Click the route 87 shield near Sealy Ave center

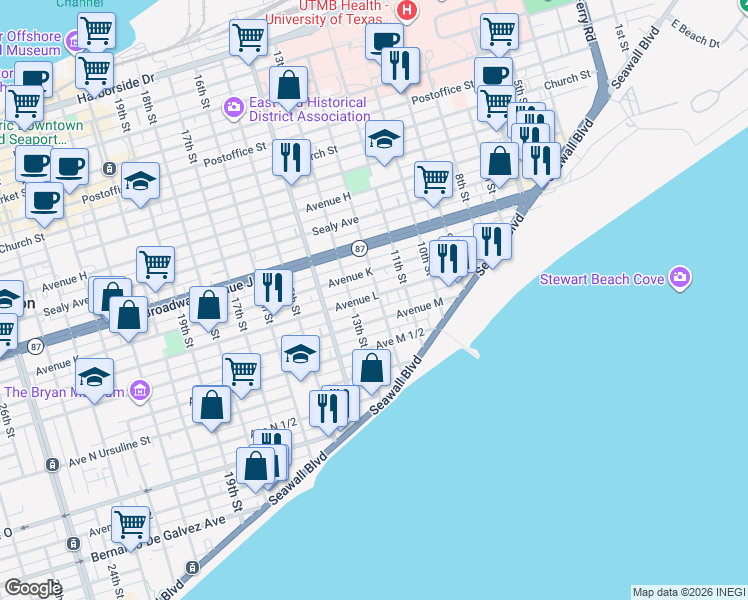tap(359, 248)
